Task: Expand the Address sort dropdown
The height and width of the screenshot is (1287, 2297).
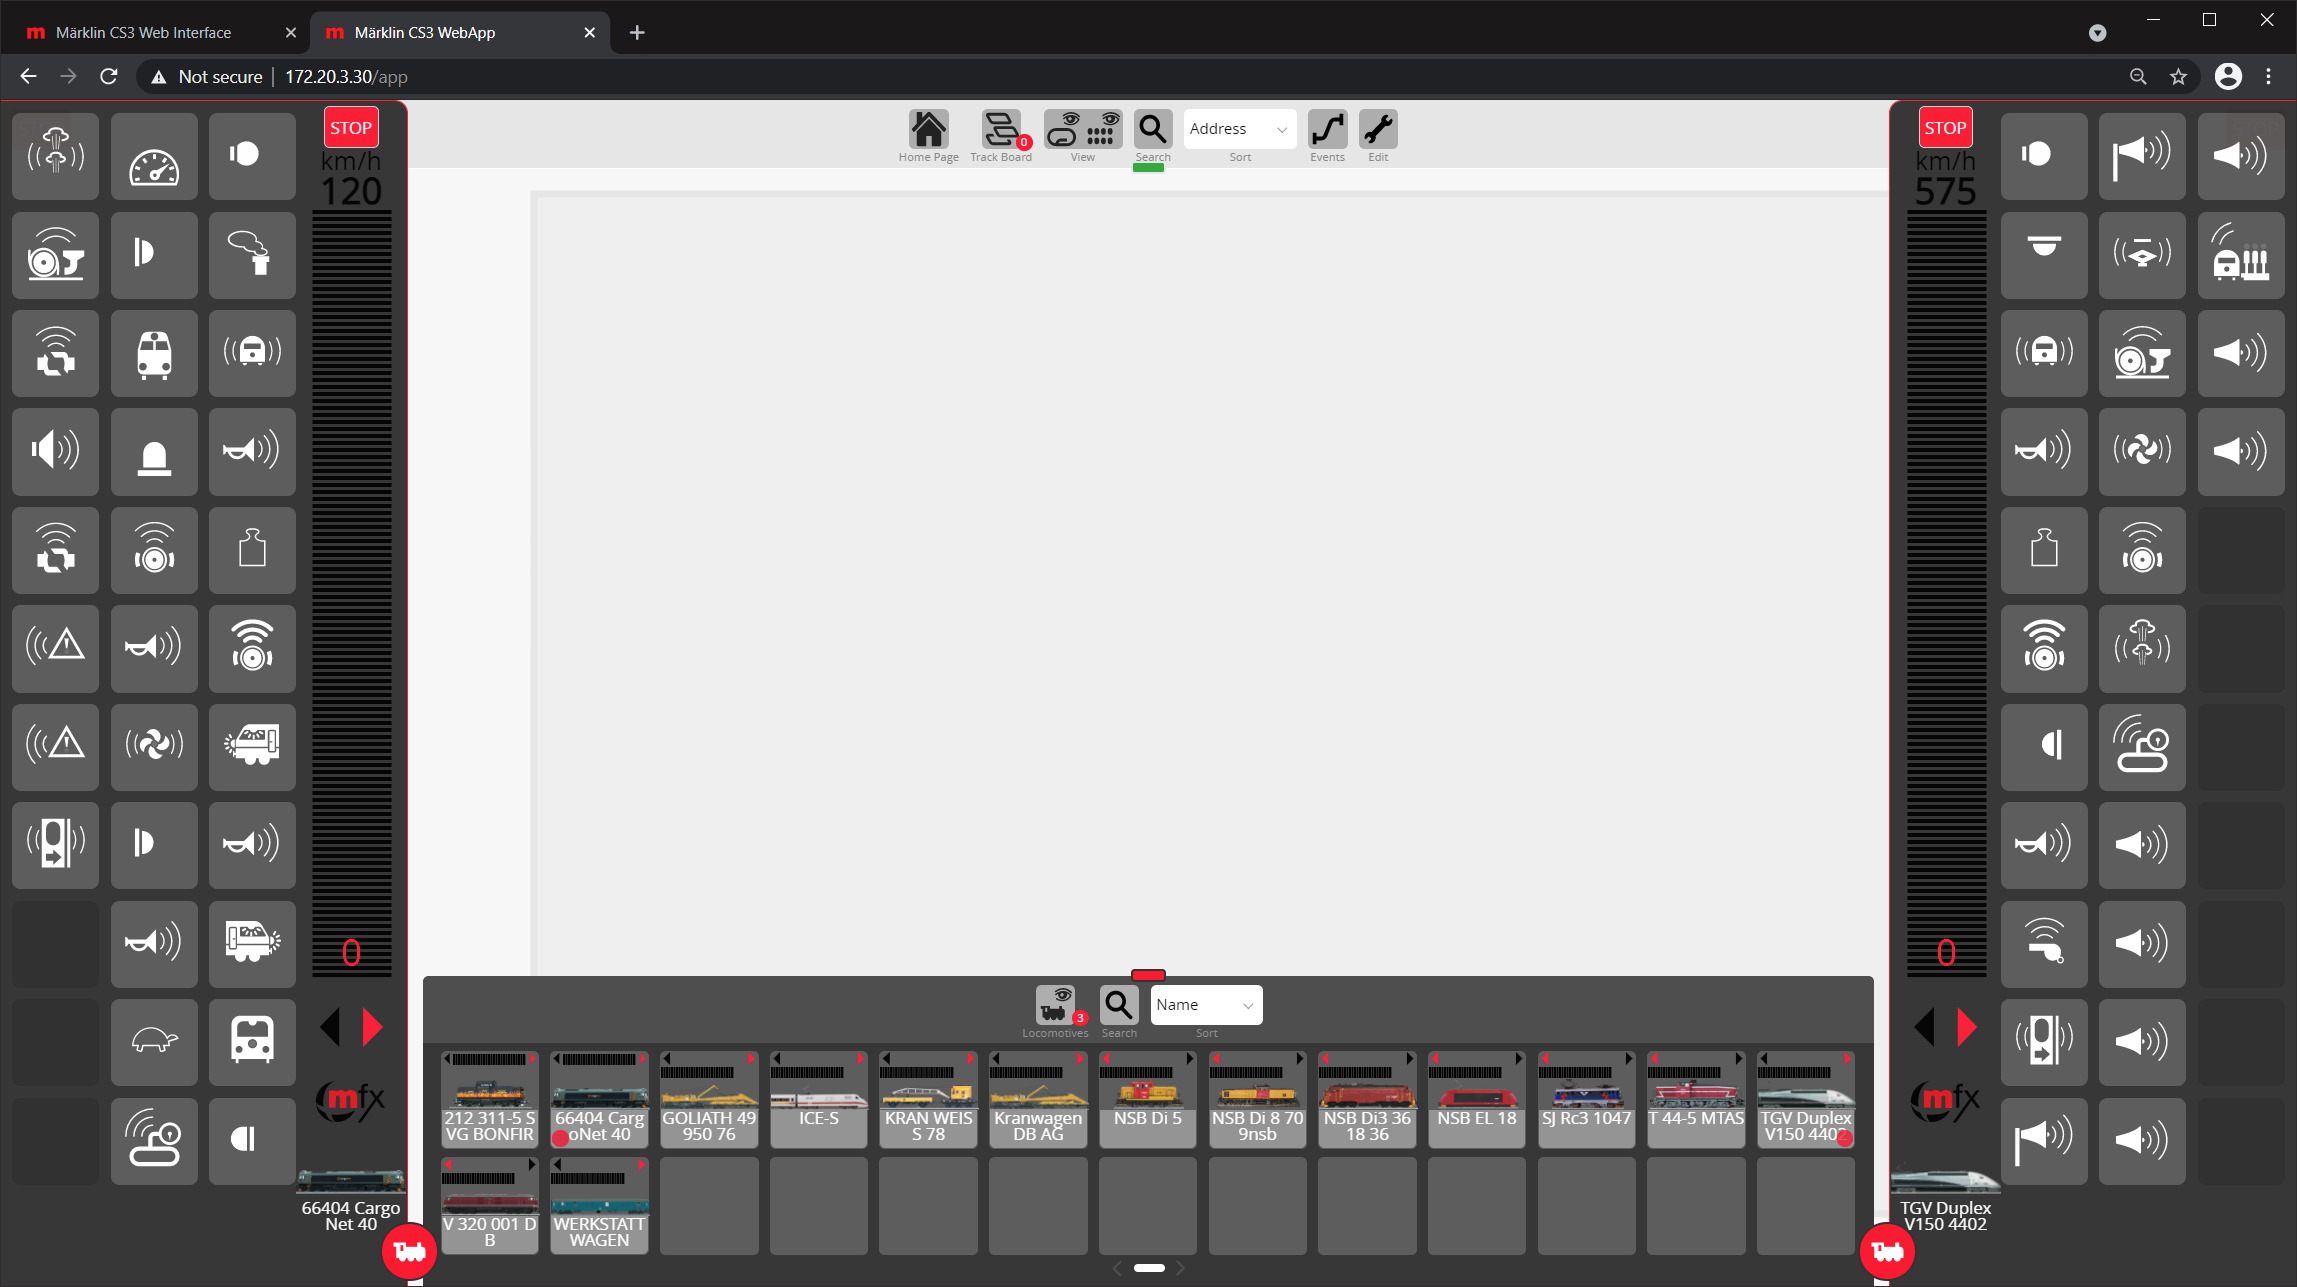Action: [x=1240, y=129]
